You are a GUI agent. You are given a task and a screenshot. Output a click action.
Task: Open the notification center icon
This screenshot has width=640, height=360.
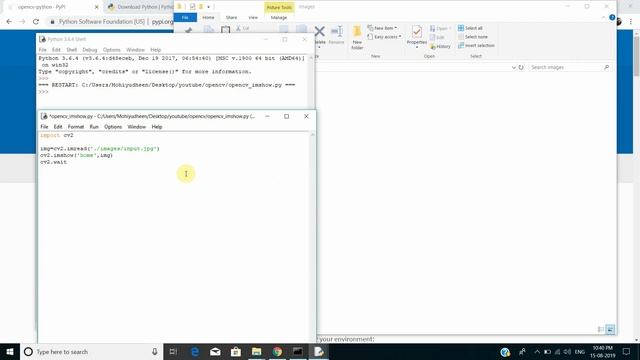pyautogui.click(x=626, y=352)
